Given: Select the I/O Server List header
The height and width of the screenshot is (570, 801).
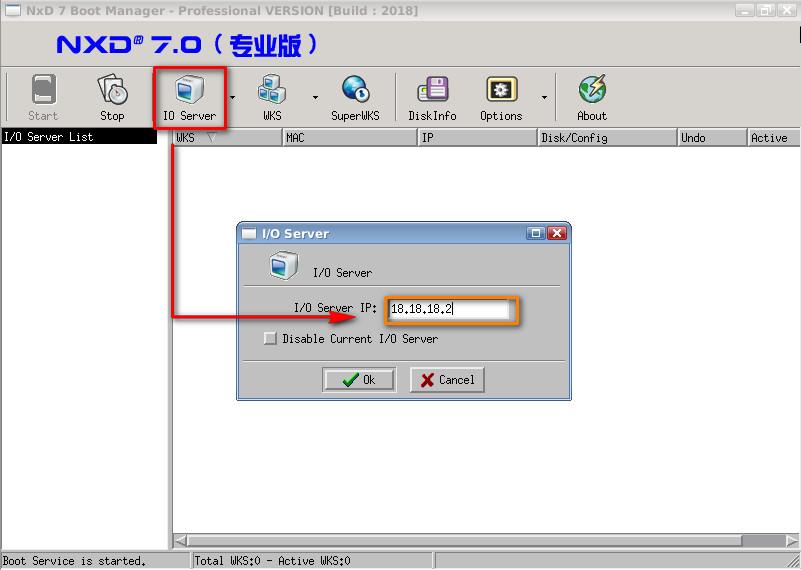Looking at the screenshot, I should (x=79, y=136).
